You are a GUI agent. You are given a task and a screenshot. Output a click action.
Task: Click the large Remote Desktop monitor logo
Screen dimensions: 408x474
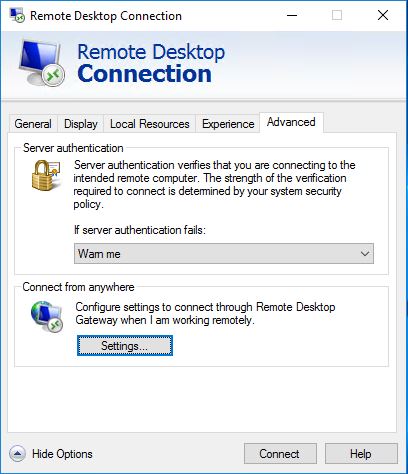point(42,63)
